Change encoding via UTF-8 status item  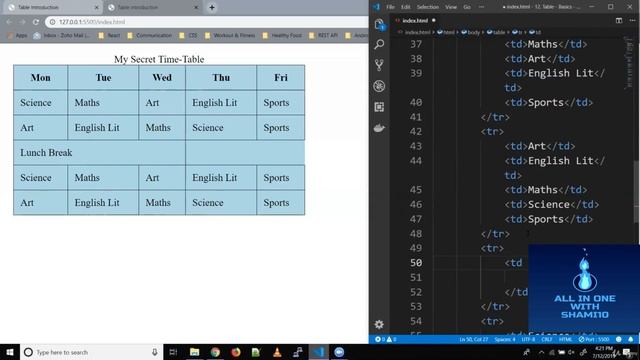(528, 339)
